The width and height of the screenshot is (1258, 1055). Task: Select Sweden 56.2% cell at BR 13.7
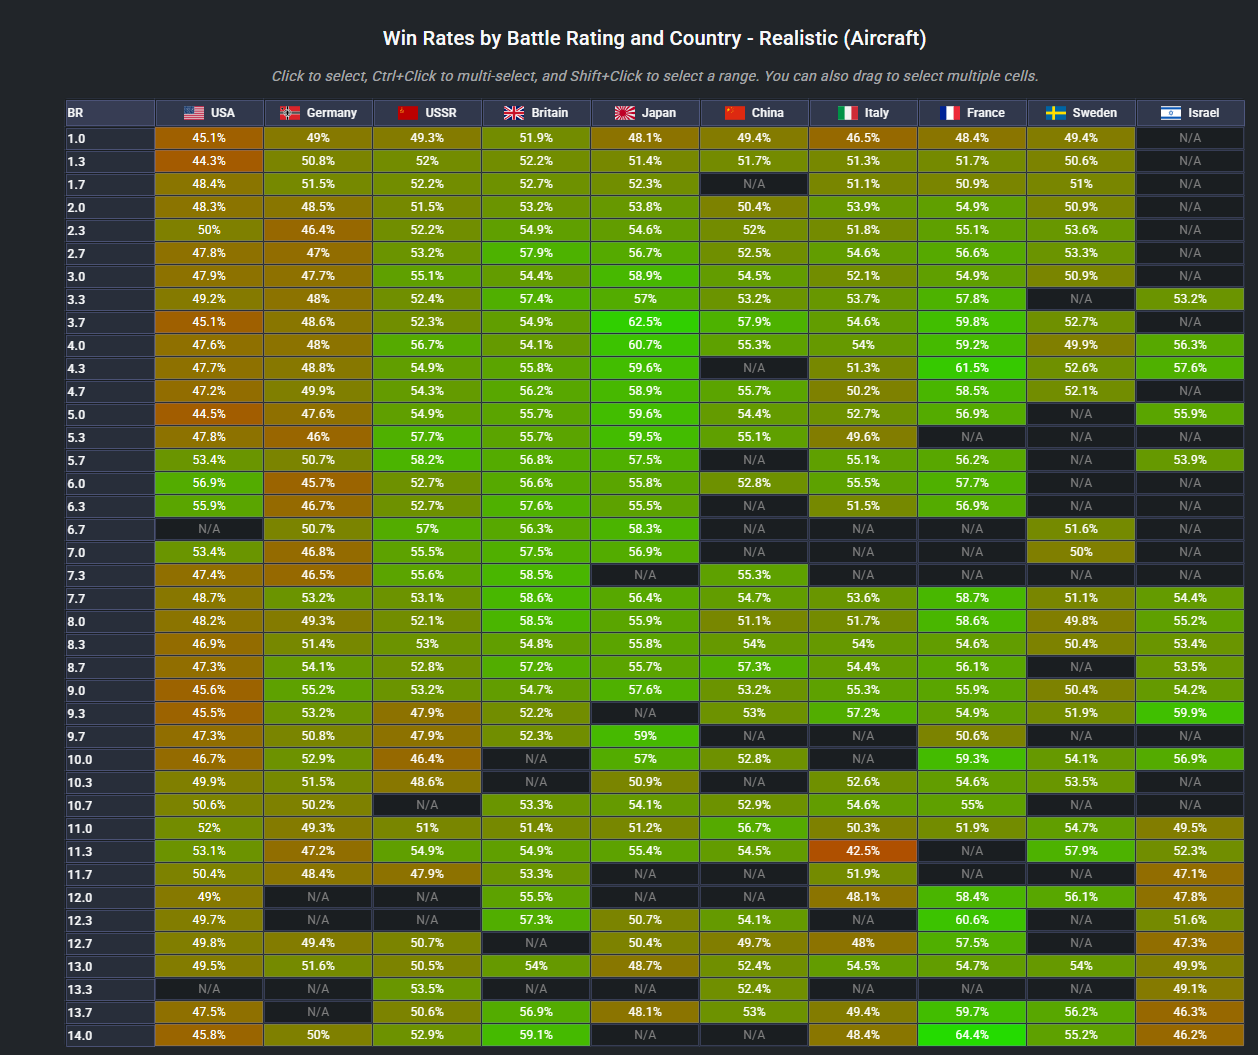pyautogui.click(x=1081, y=1012)
